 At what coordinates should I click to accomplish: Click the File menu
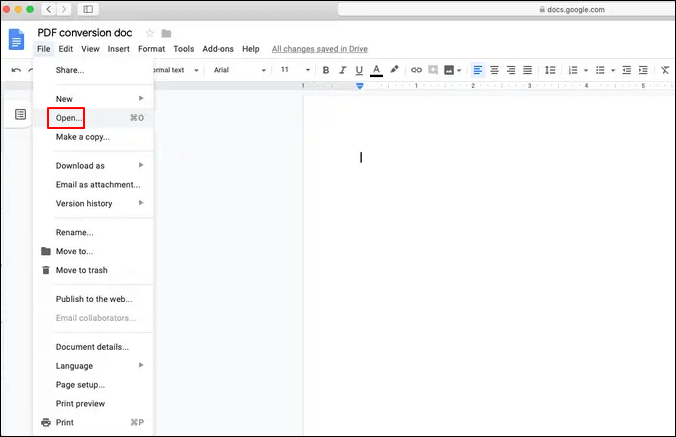pos(44,49)
